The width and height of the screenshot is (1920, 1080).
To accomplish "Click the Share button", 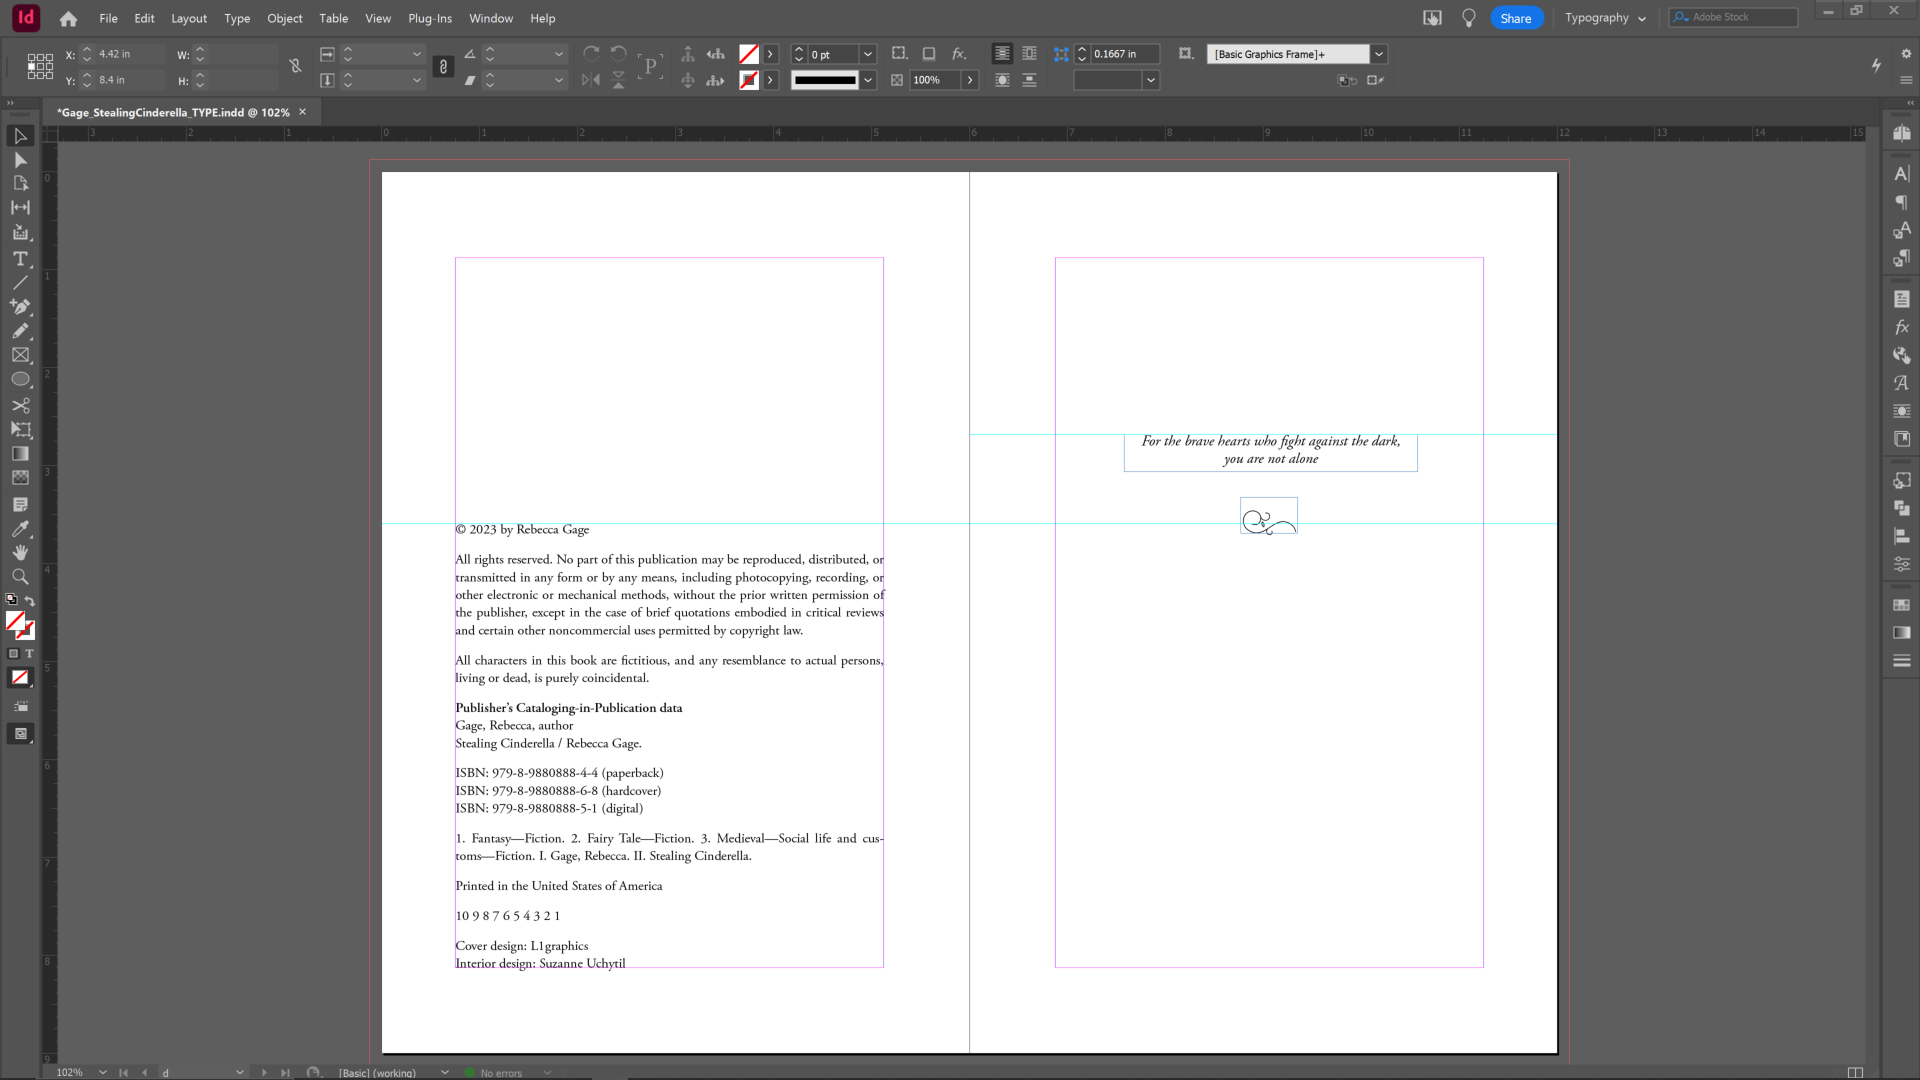I will coord(1516,18).
